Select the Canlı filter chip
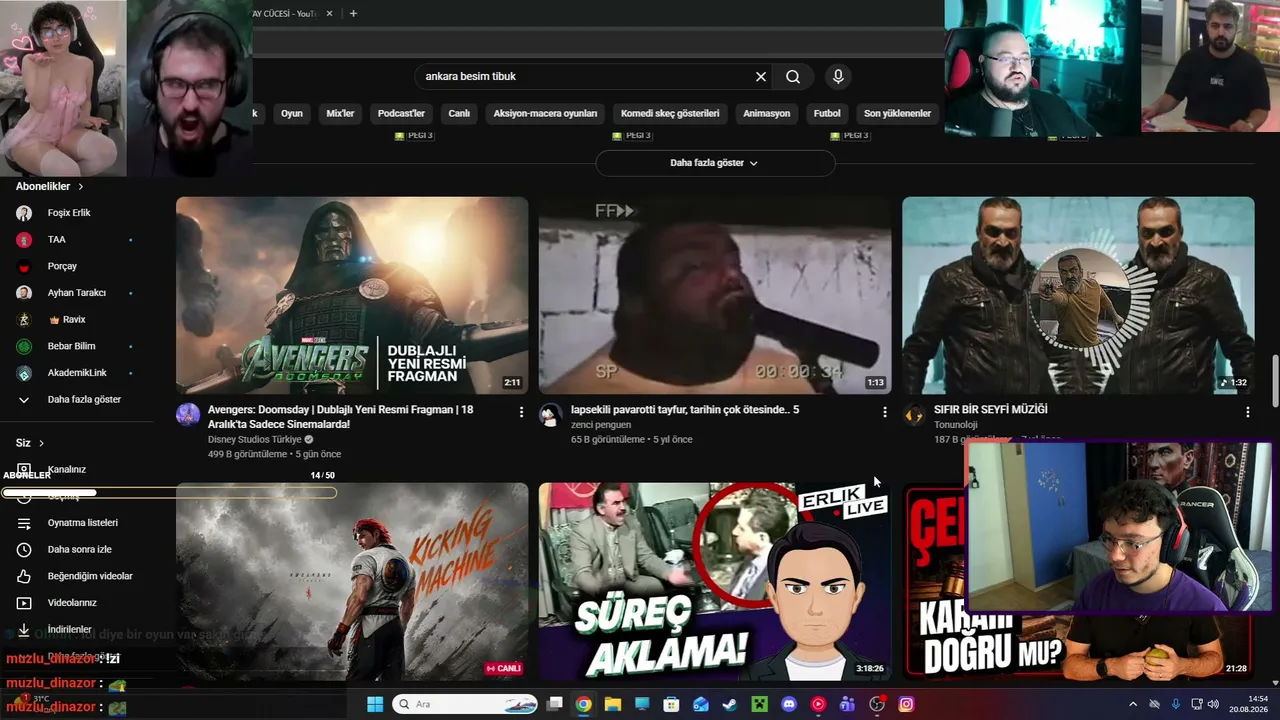 (459, 113)
